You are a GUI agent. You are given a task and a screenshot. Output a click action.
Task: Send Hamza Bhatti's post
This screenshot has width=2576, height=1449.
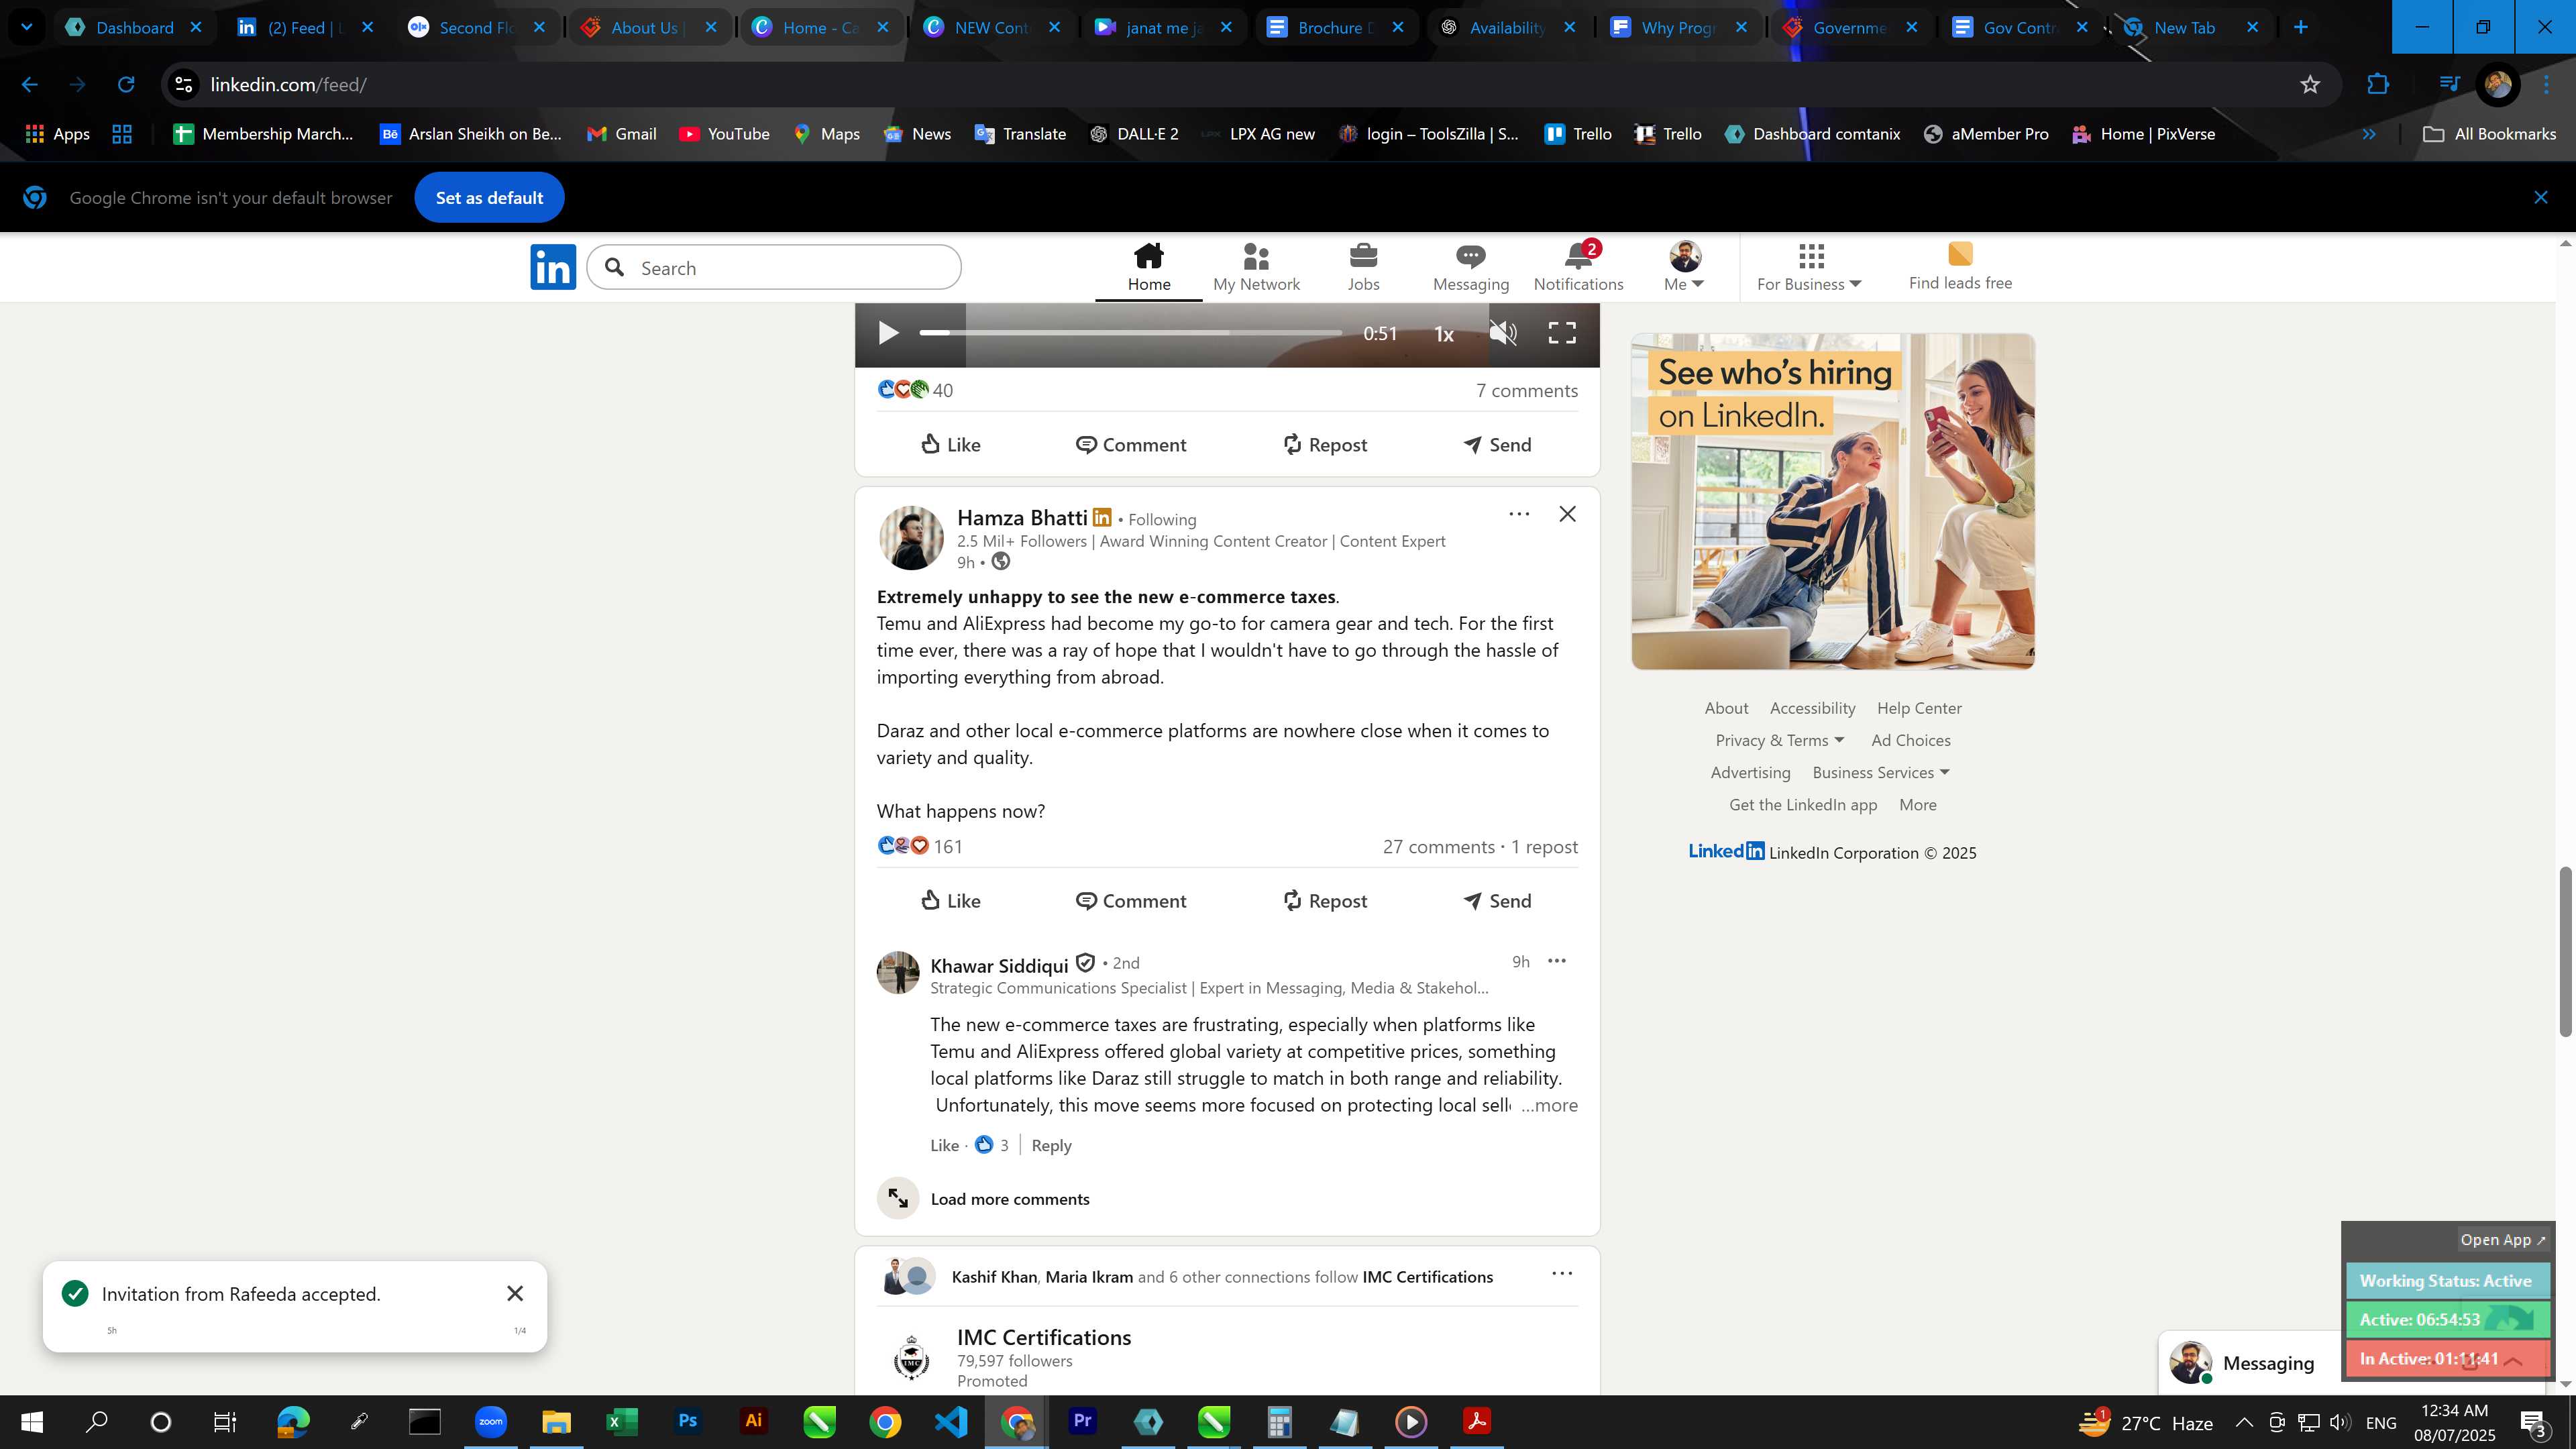(x=1497, y=901)
